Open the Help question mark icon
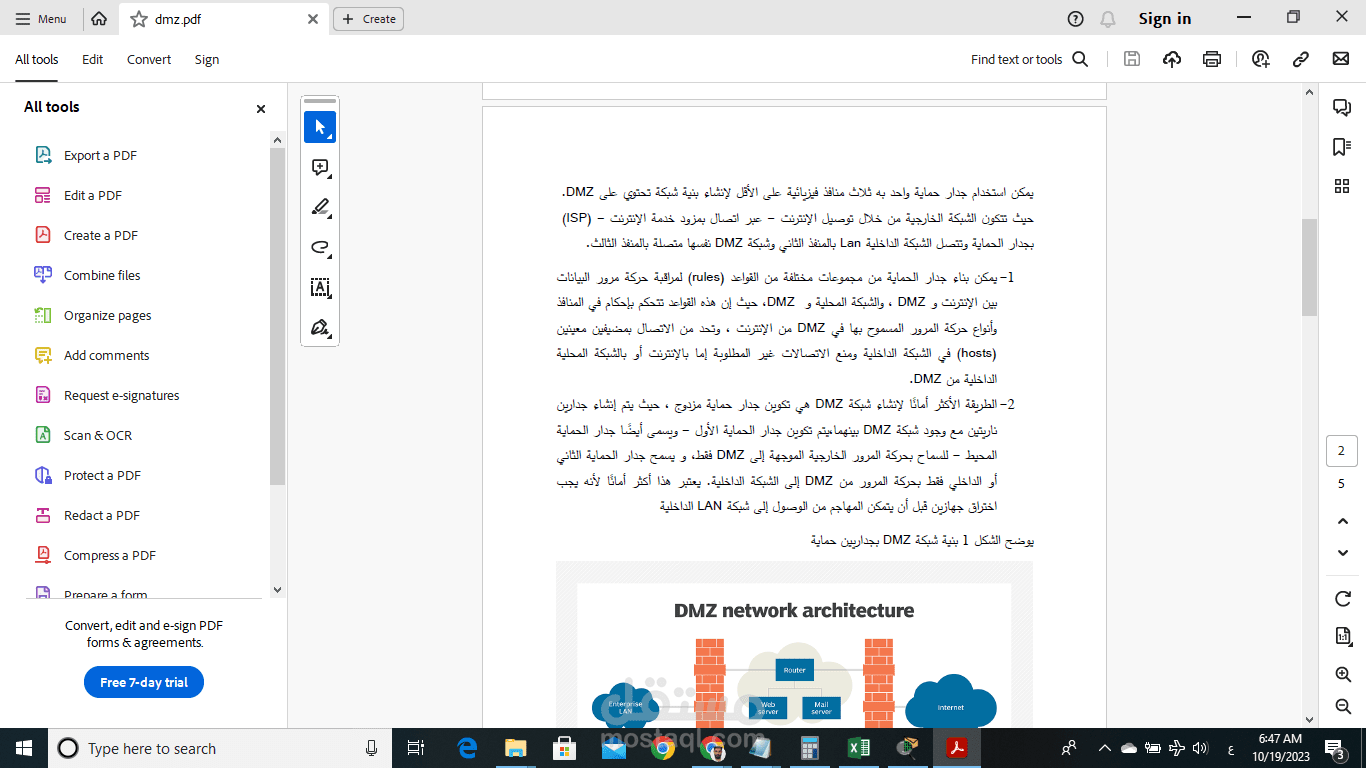Viewport: 1366px width, 768px height. click(1075, 18)
